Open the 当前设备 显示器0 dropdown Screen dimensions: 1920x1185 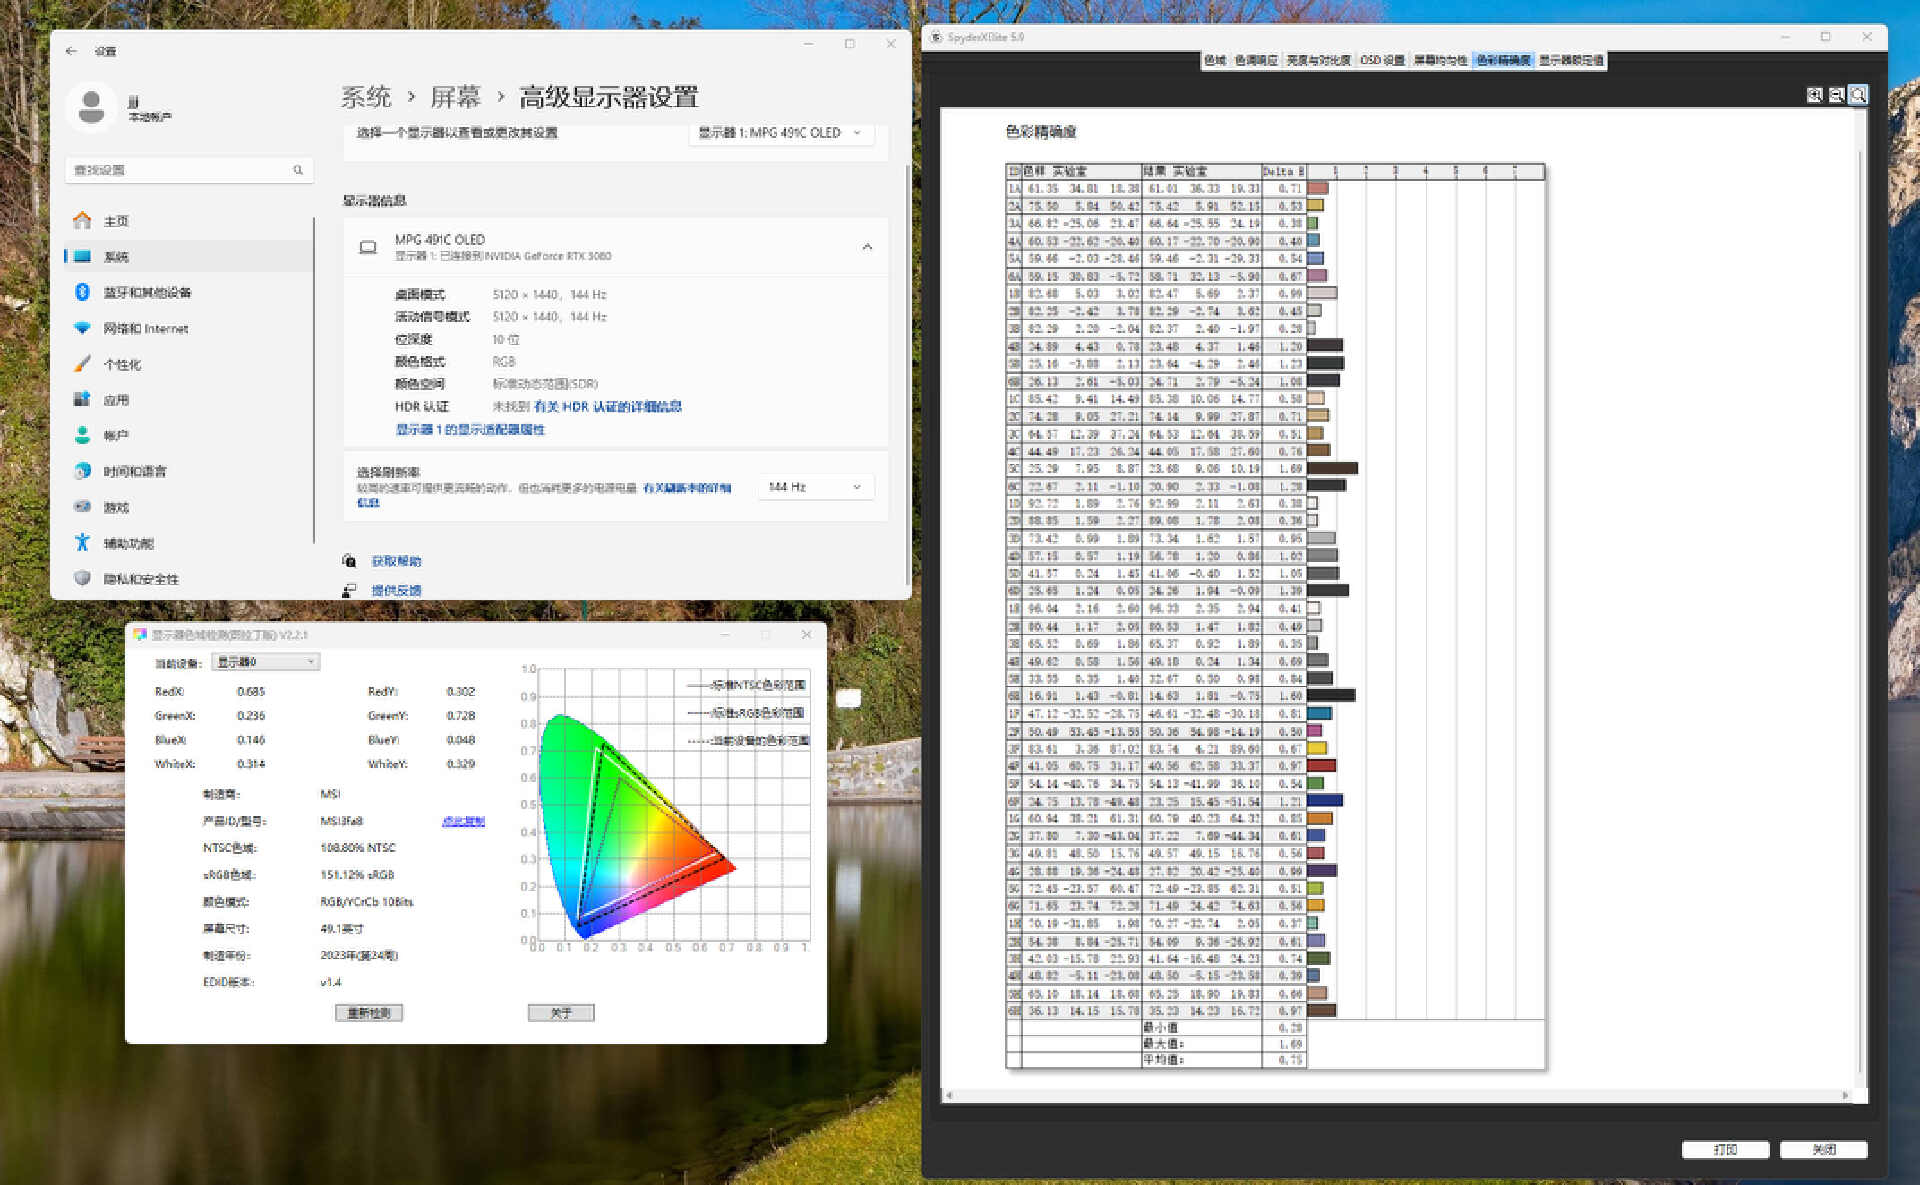point(265,662)
